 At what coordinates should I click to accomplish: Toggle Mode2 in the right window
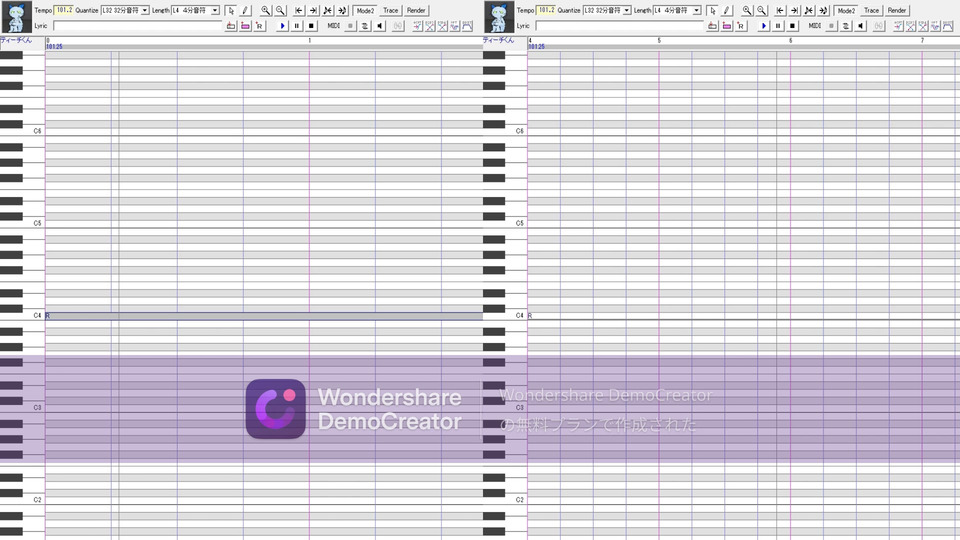846,10
